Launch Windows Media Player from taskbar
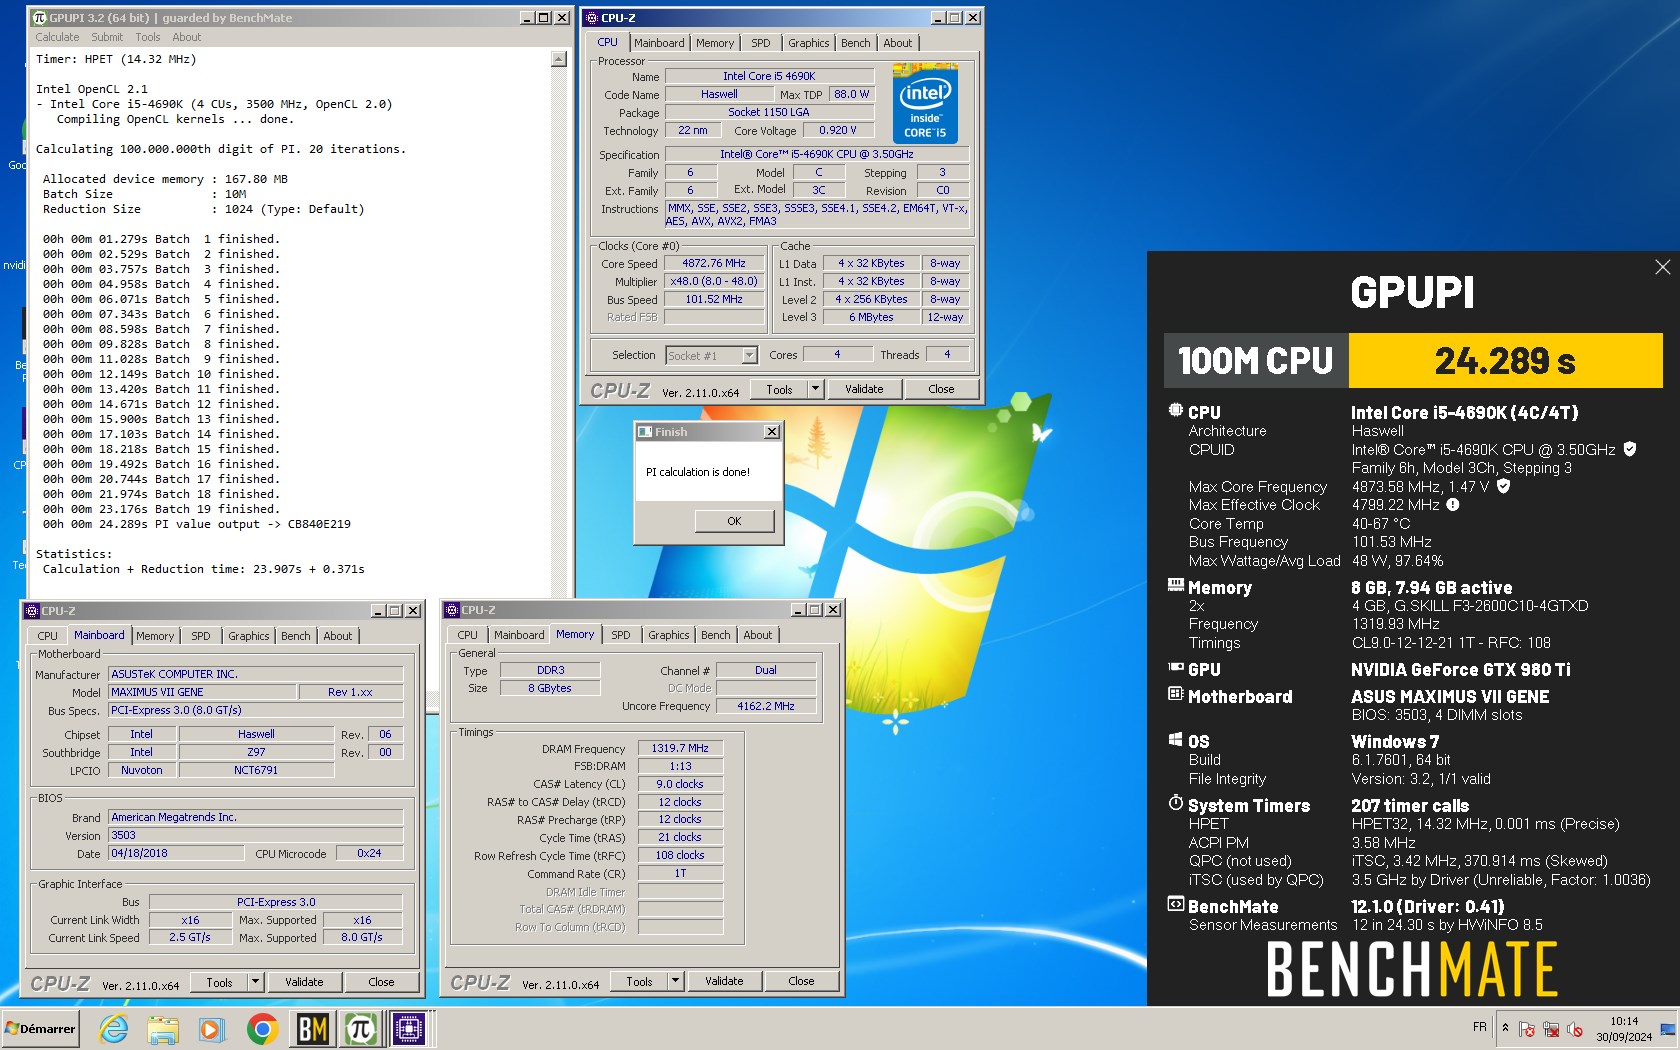Image resolution: width=1680 pixels, height=1050 pixels. tap(211, 1028)
